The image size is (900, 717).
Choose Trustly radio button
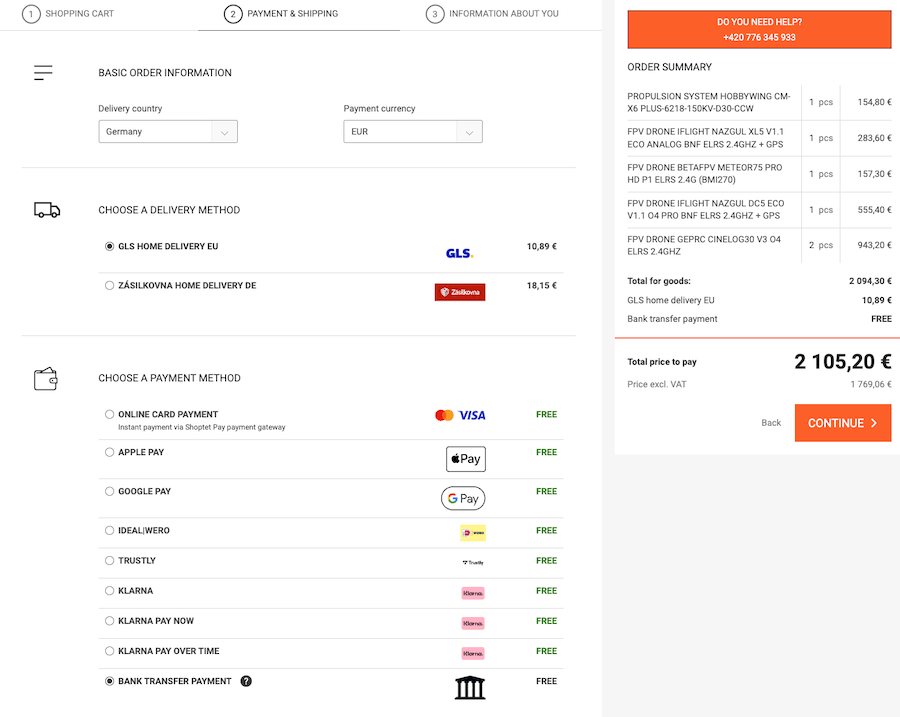110,560
